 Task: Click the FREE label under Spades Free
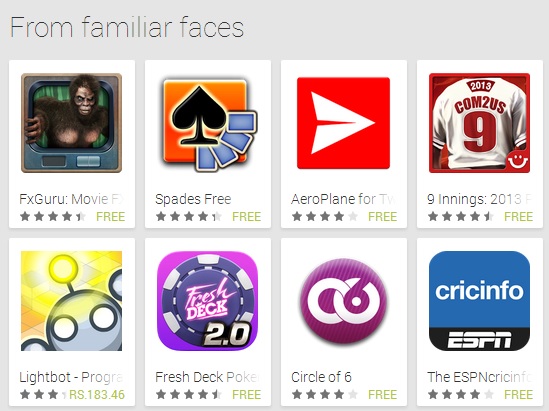(246, 217)
